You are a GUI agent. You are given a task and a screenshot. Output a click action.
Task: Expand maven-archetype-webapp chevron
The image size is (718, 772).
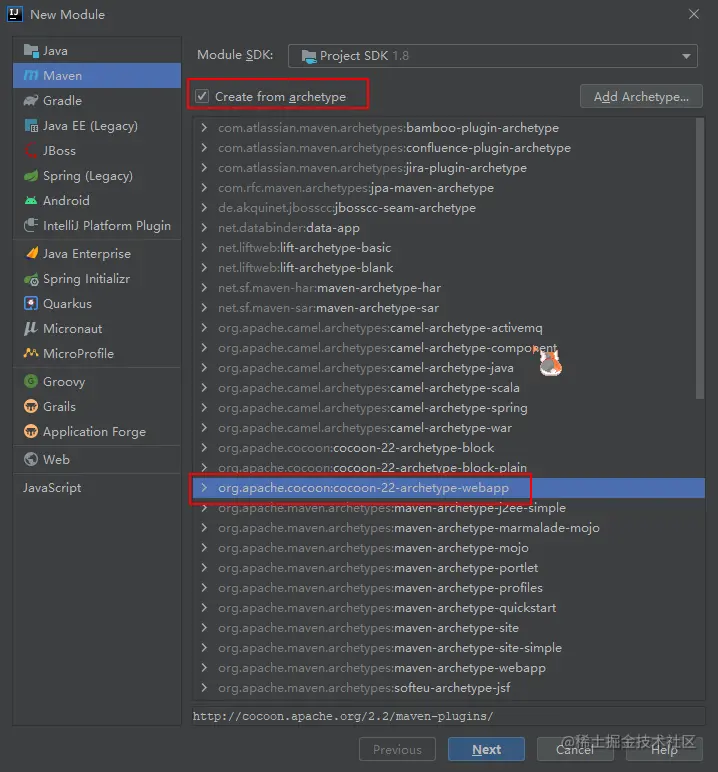[x=204, y=668]
